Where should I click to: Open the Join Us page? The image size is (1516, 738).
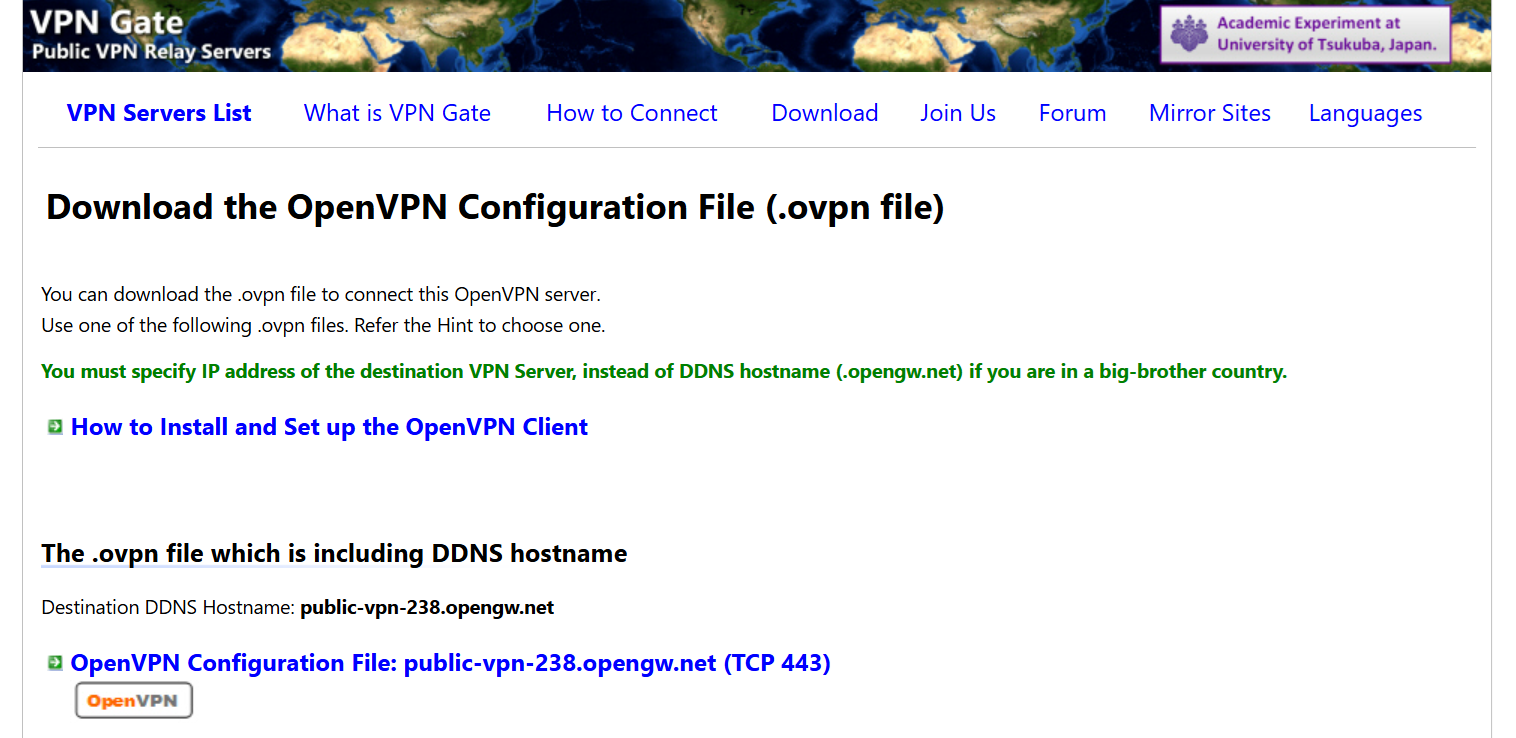pyautogui.click(x=957, y=113)
